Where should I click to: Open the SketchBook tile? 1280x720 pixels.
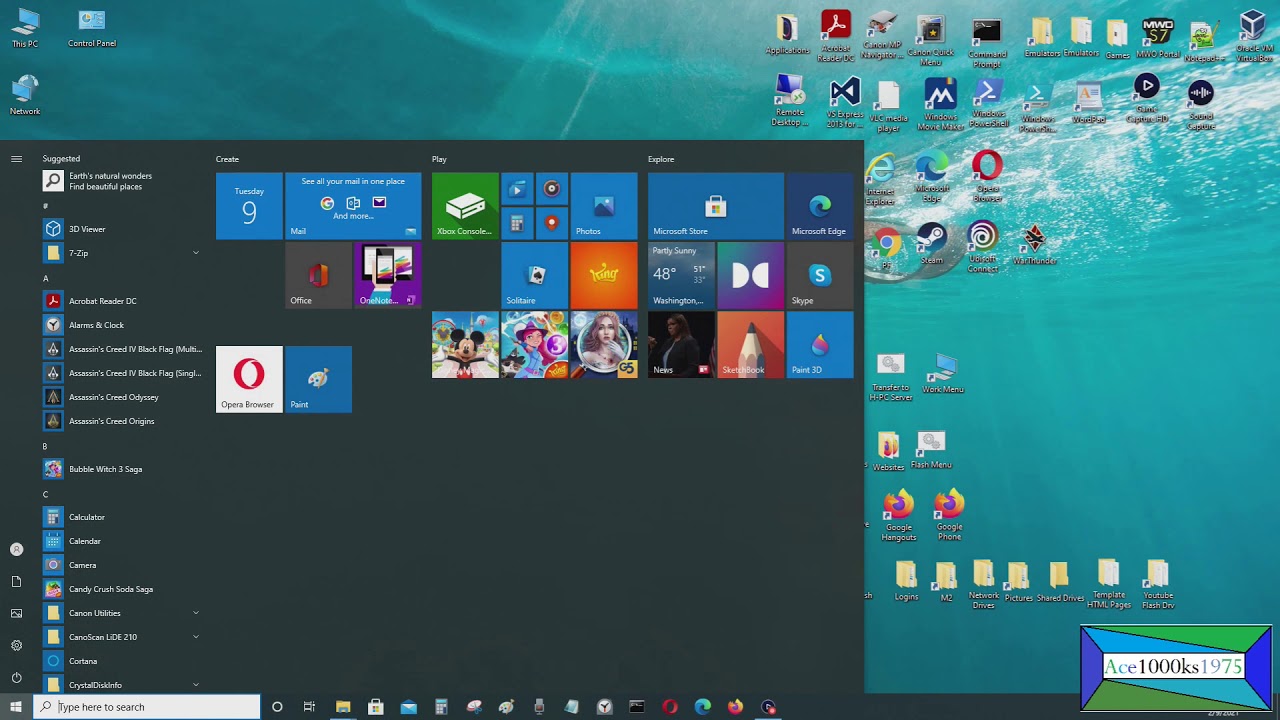(x=750, y=345)
